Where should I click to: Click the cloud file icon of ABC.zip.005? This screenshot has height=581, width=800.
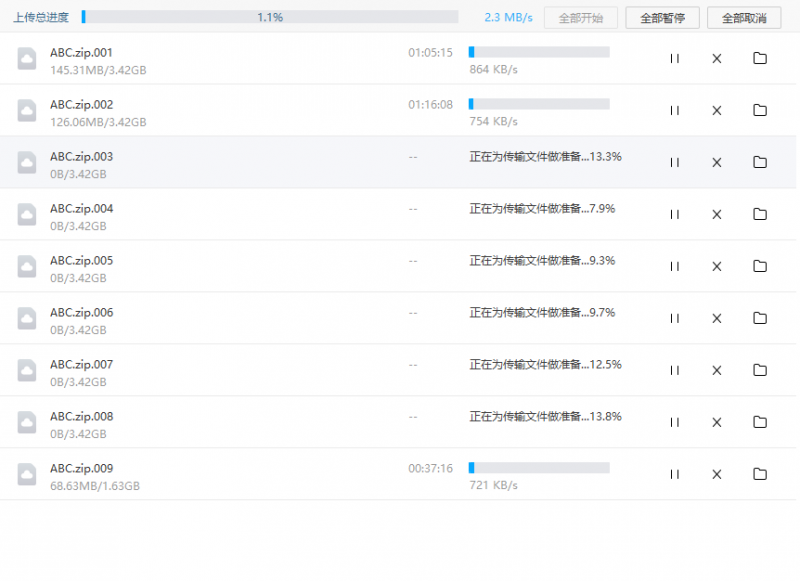[27, 266]
